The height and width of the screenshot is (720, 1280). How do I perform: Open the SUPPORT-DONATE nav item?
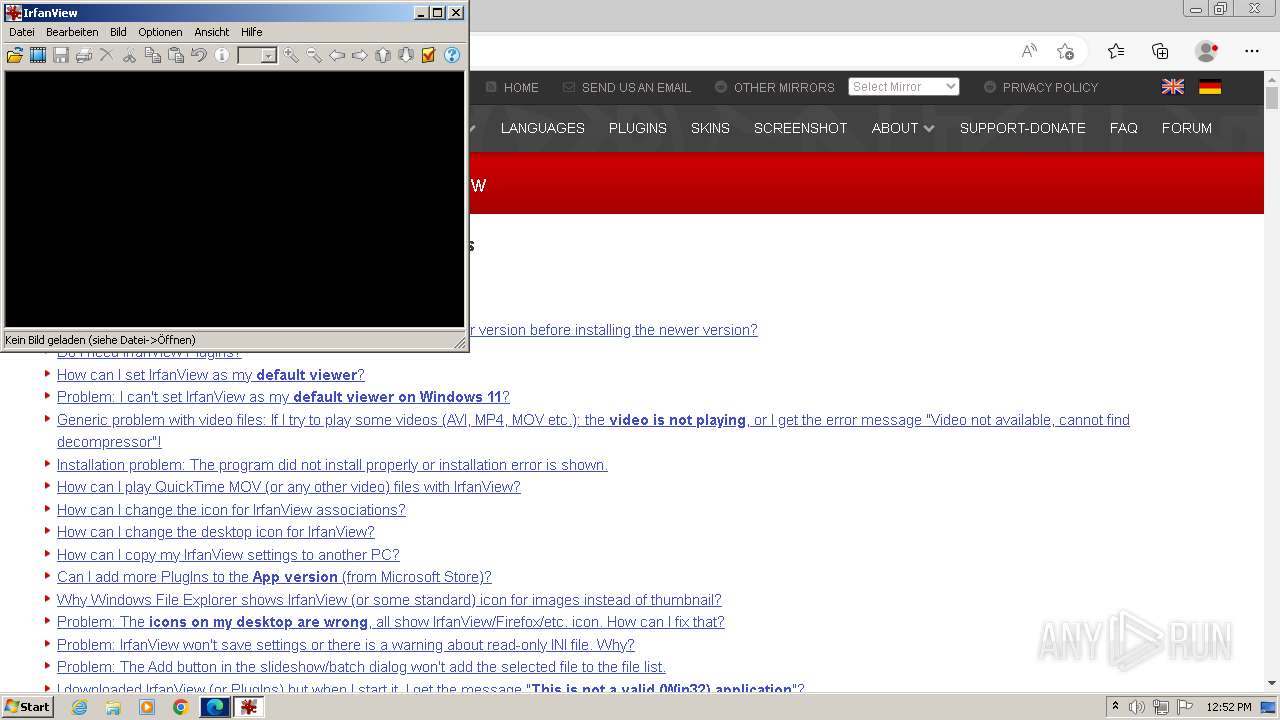pos(1023,128)
